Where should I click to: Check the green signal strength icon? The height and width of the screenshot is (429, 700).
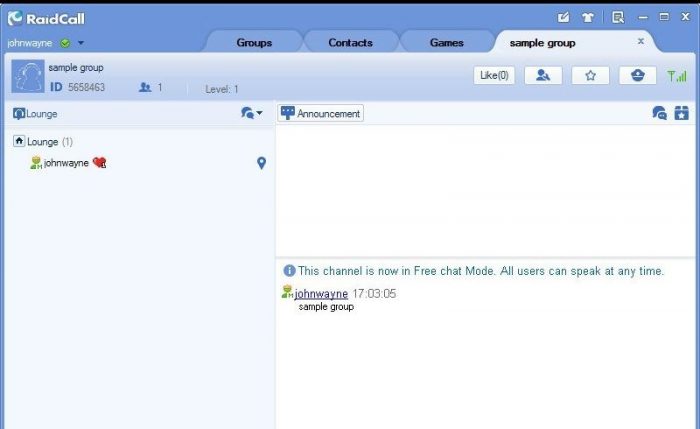tap(677, 76)
